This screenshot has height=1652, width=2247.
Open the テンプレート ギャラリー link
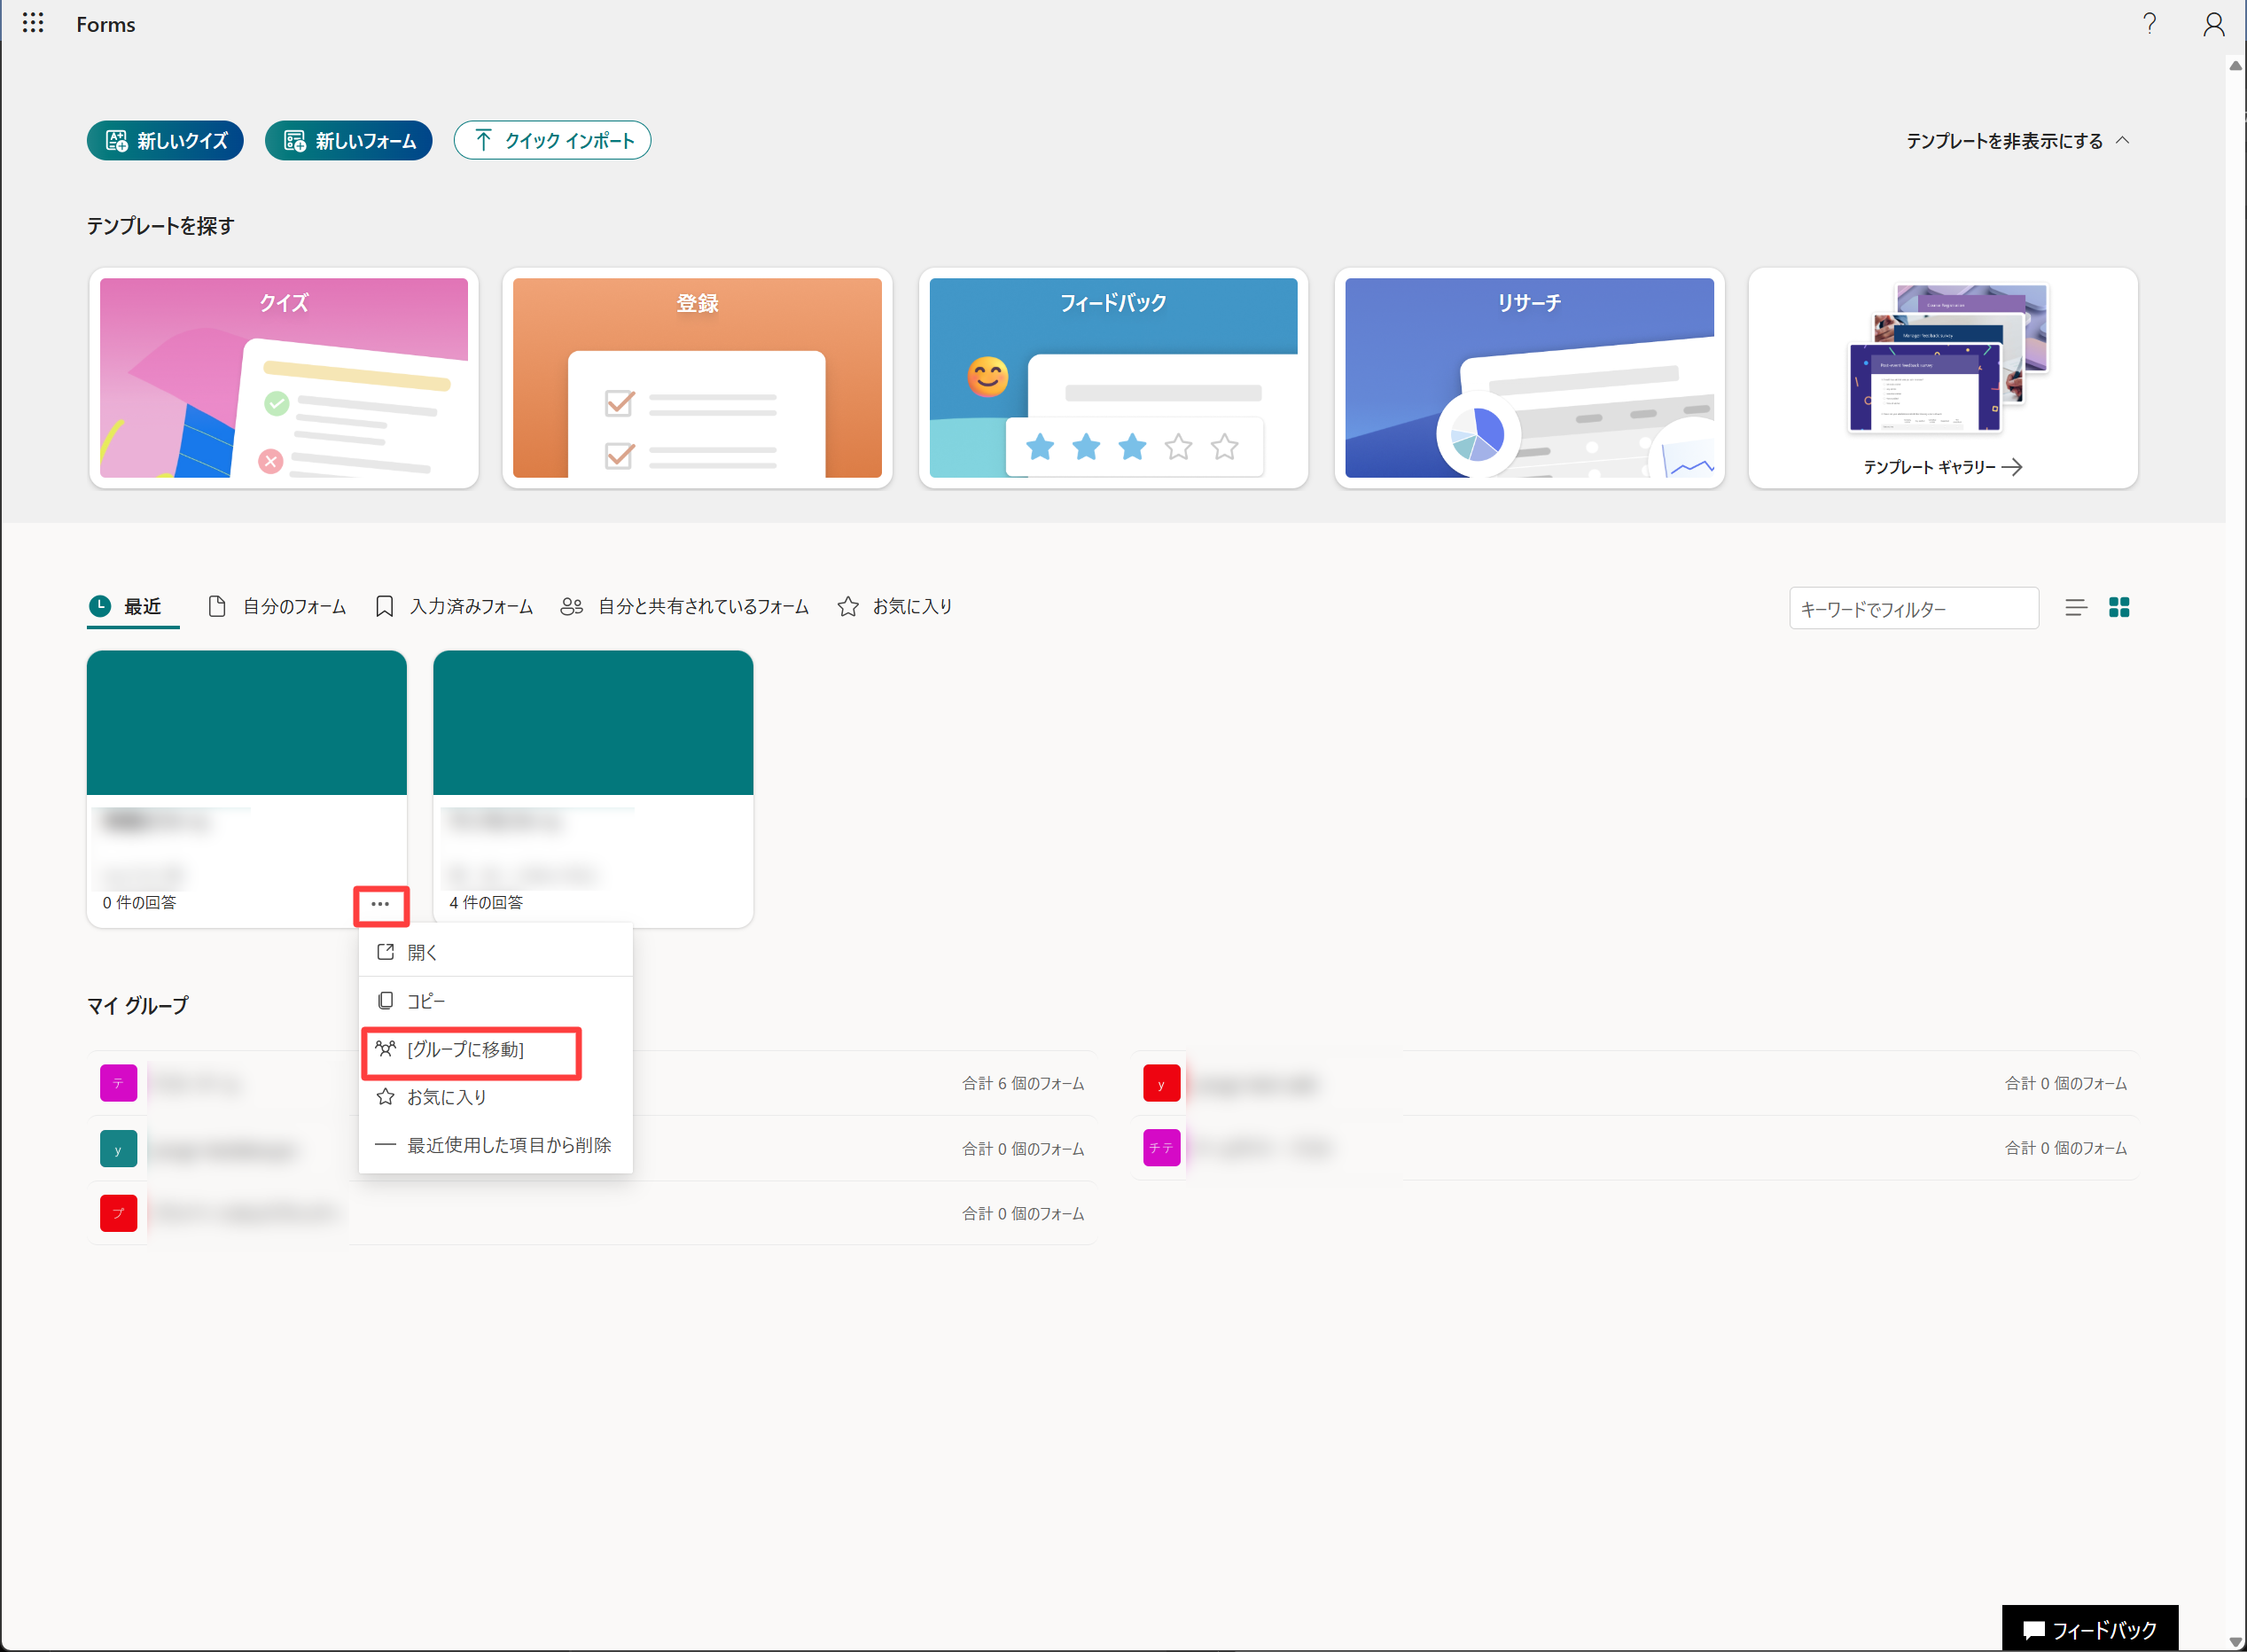coord(1942,467)
